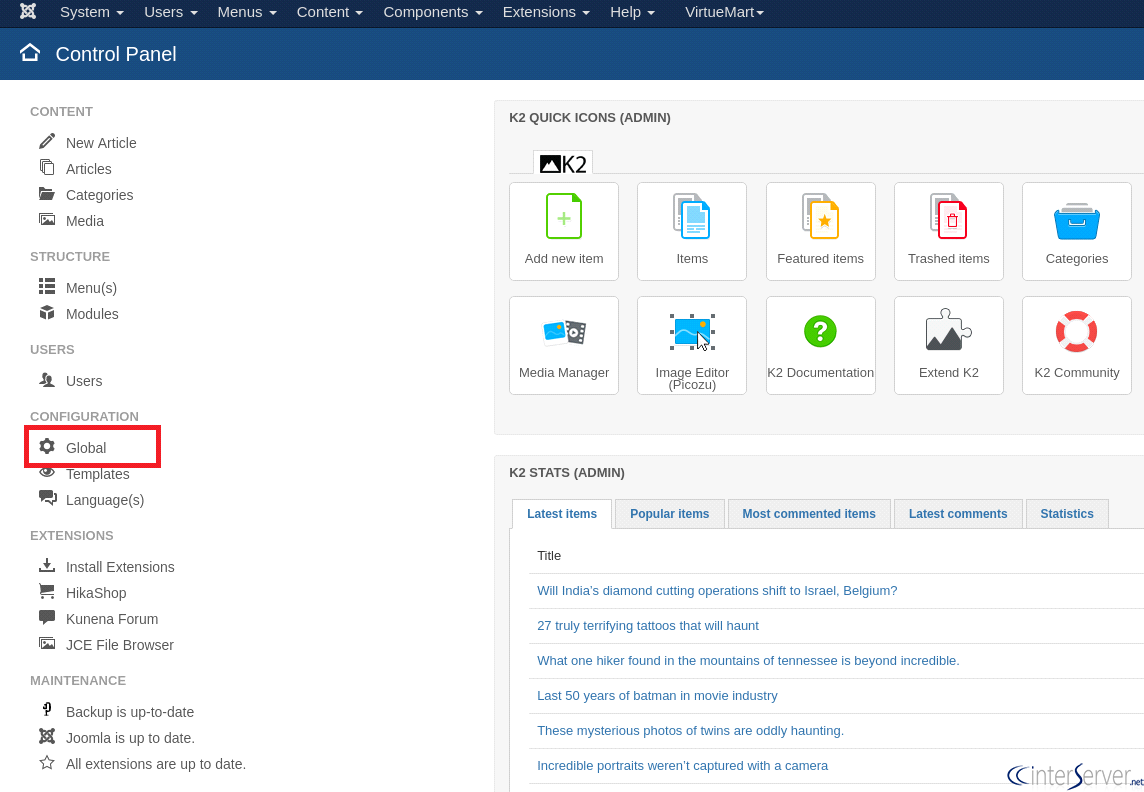1144x792 pixels.
Task: Open the VirtueMart dropdown menu
Action: [x=724, y=12]
